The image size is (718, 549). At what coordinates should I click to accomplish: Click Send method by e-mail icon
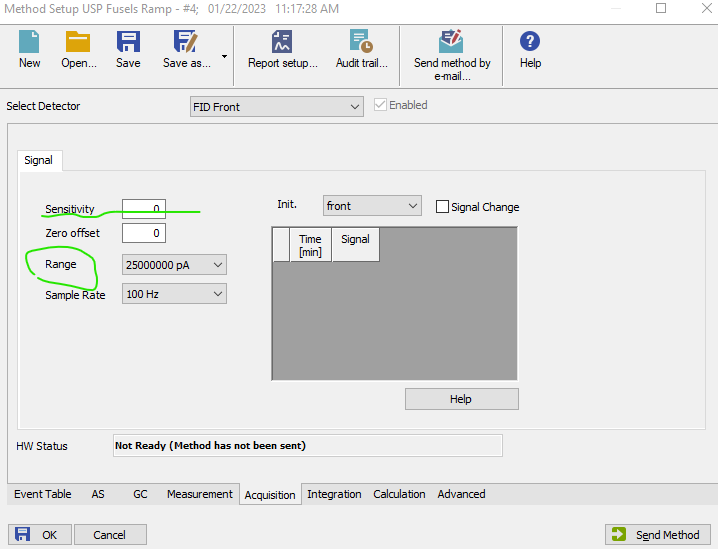point(451,42)
